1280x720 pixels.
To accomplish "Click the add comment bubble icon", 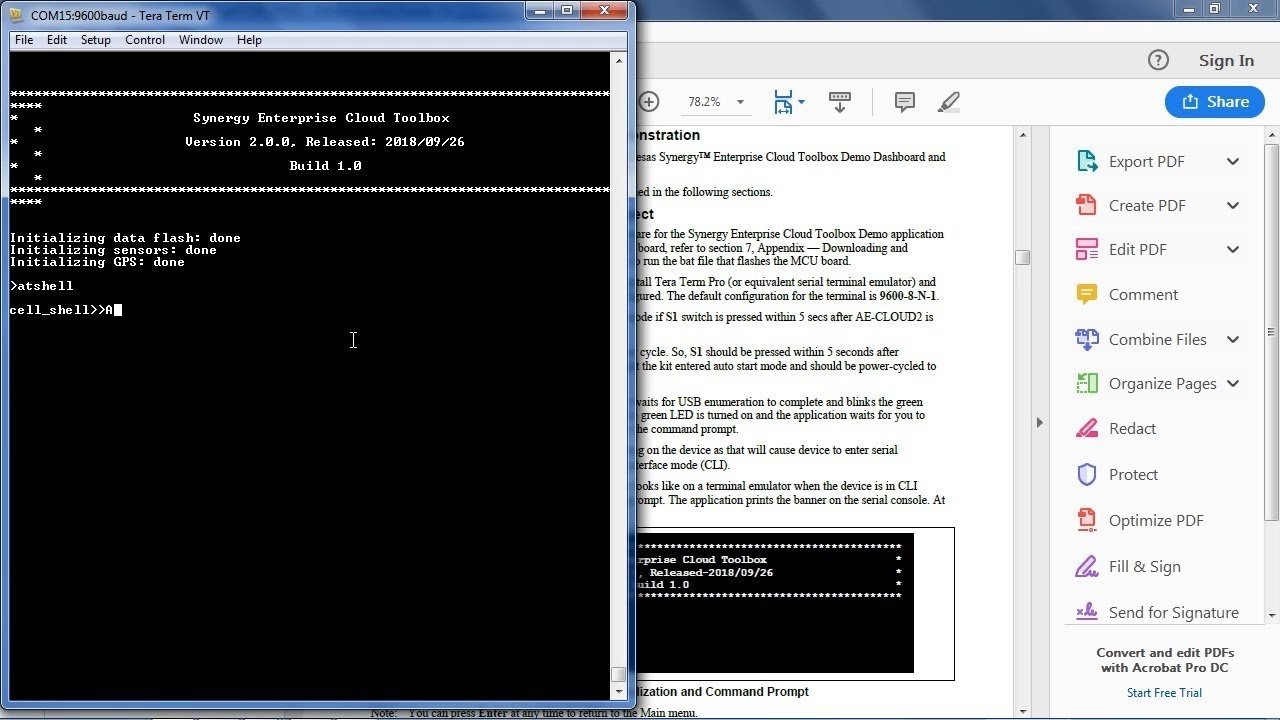I will click(905, 102).
